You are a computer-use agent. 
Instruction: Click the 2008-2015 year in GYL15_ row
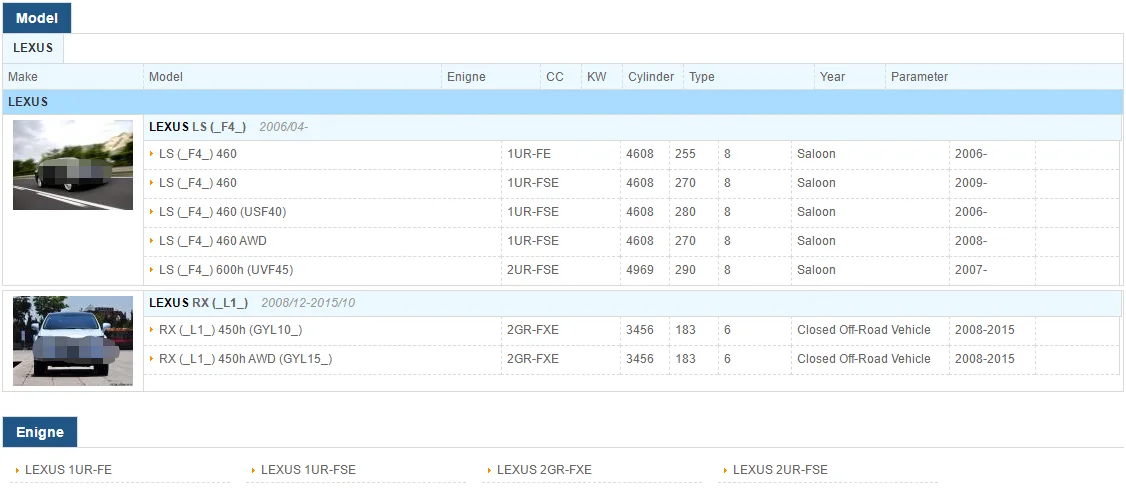pos(985,358)
